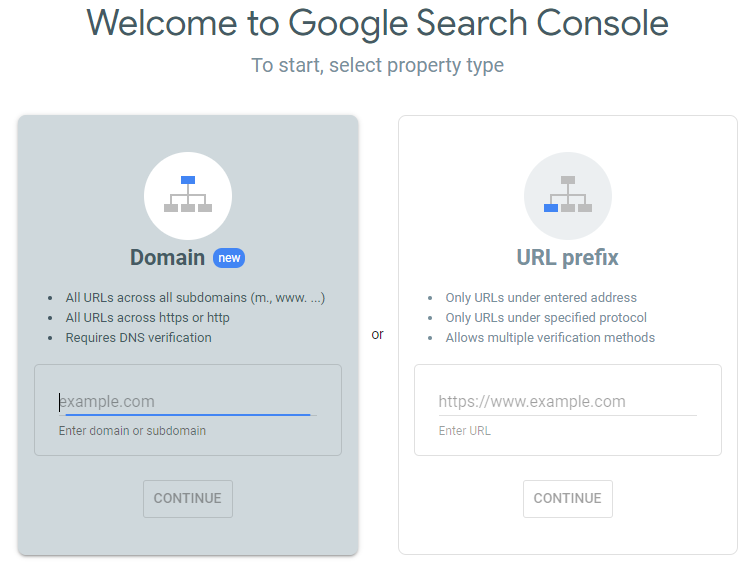Click 'All URLs across https or http' bullet
This screenshot has height=570, width=753.
(x=147, y=317)
